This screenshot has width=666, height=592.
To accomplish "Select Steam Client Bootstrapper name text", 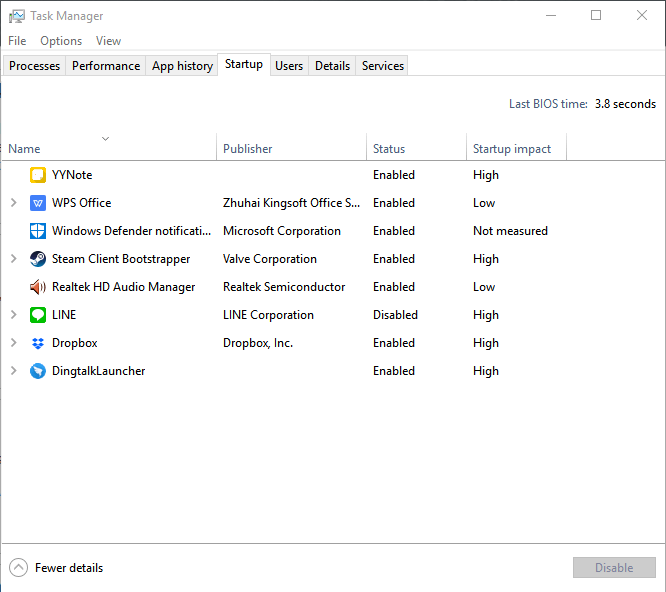I will (x=121, y=259).
